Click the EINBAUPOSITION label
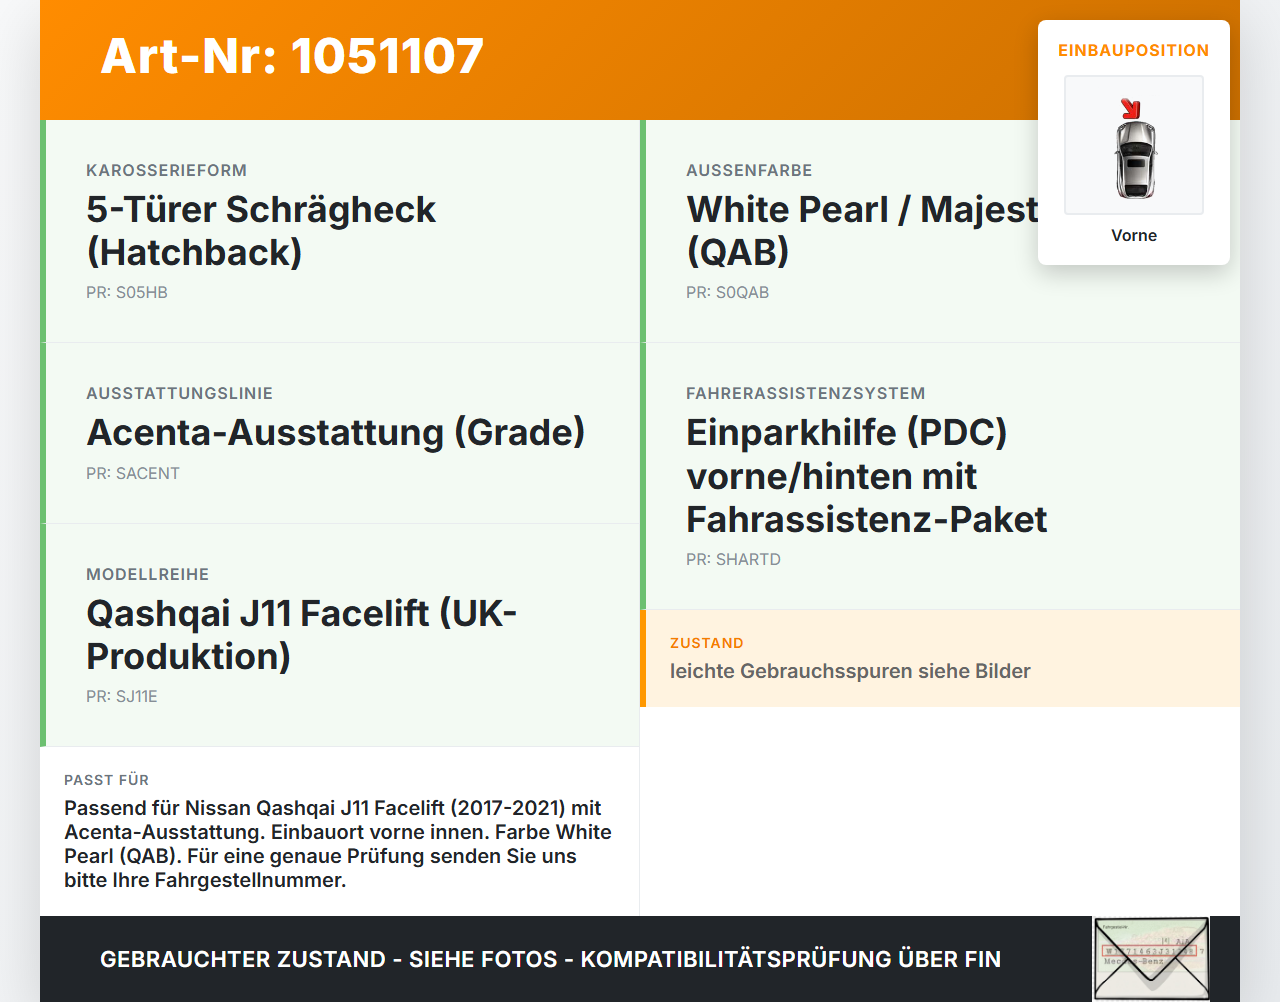The width and height of the screenshot is (1280, 1002). [1134, 50]
